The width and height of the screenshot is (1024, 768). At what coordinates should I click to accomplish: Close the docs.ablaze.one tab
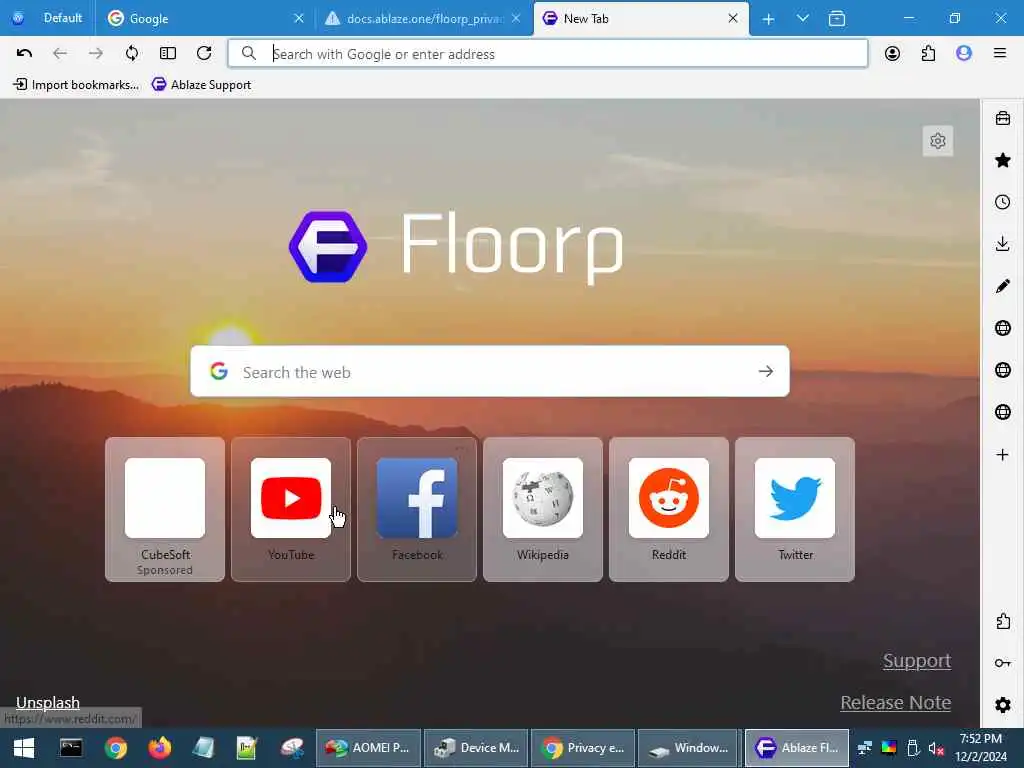click(516, 18)
